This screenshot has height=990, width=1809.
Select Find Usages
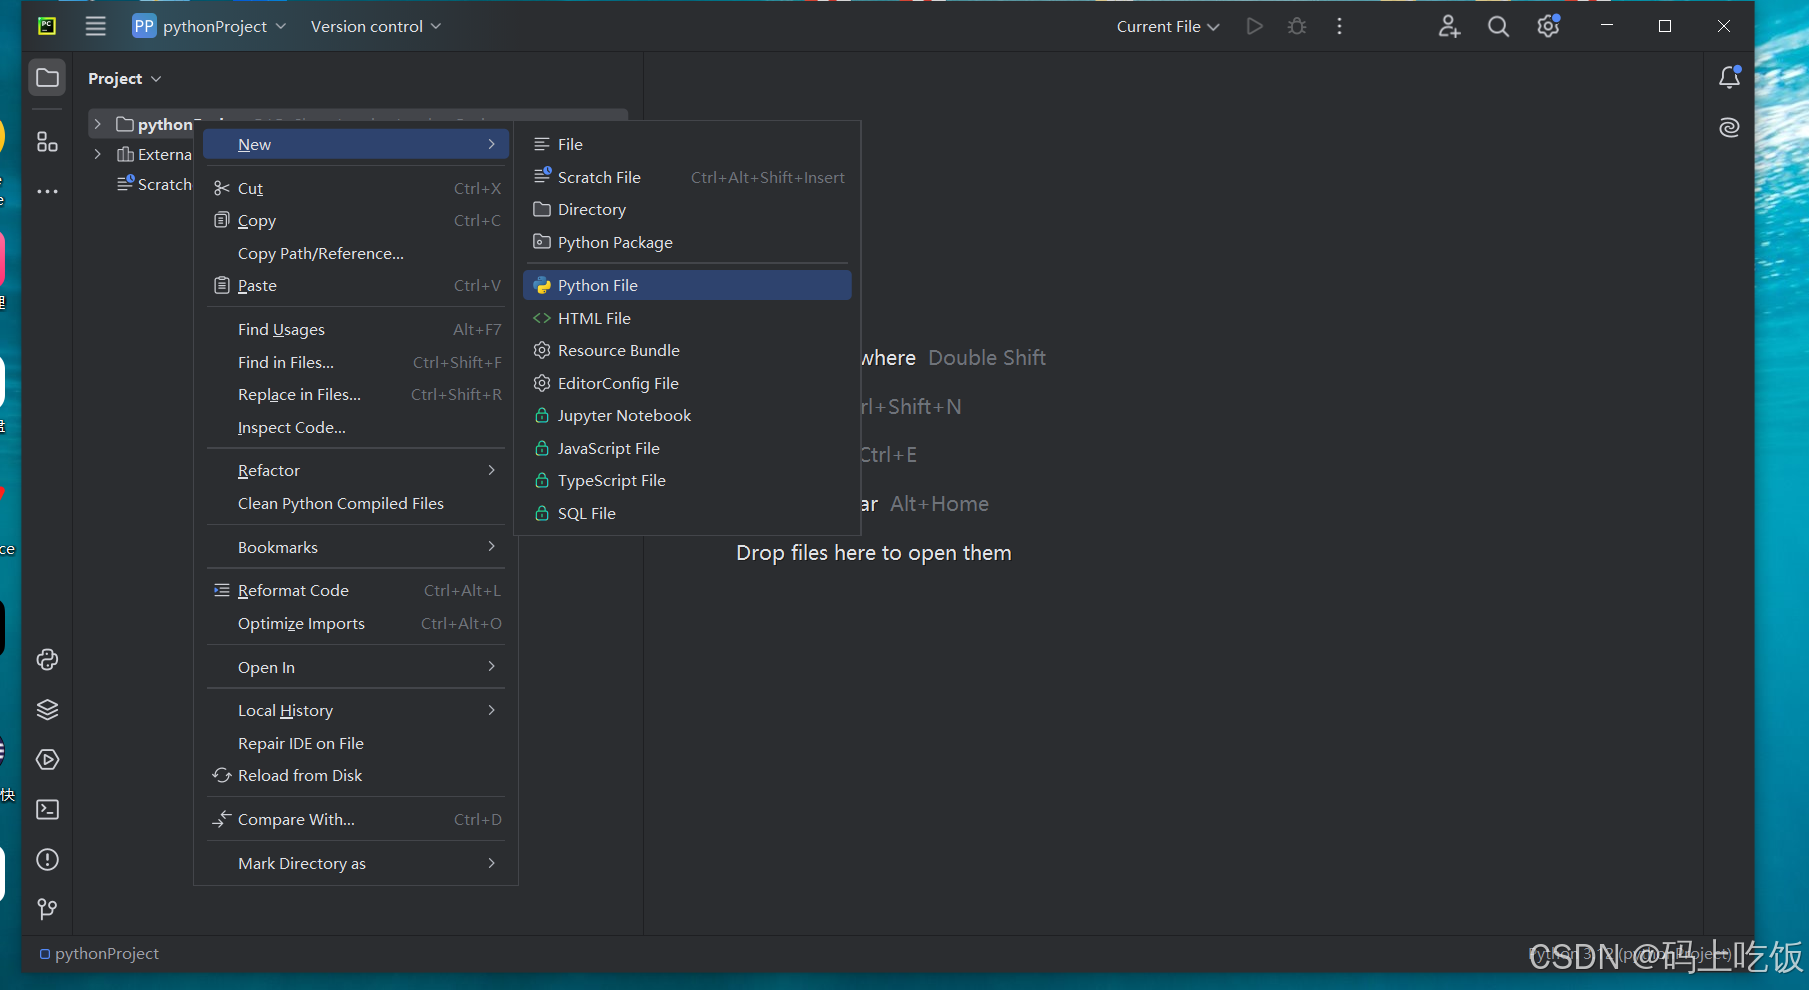356,329
